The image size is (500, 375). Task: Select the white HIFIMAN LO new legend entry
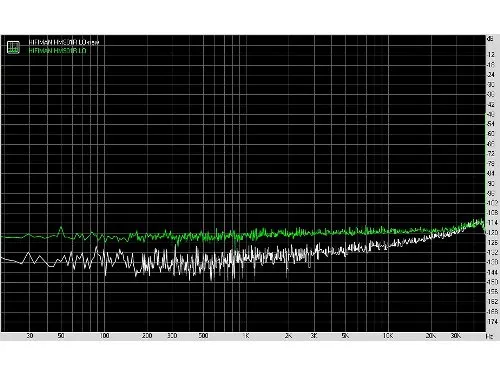point(64,42)
